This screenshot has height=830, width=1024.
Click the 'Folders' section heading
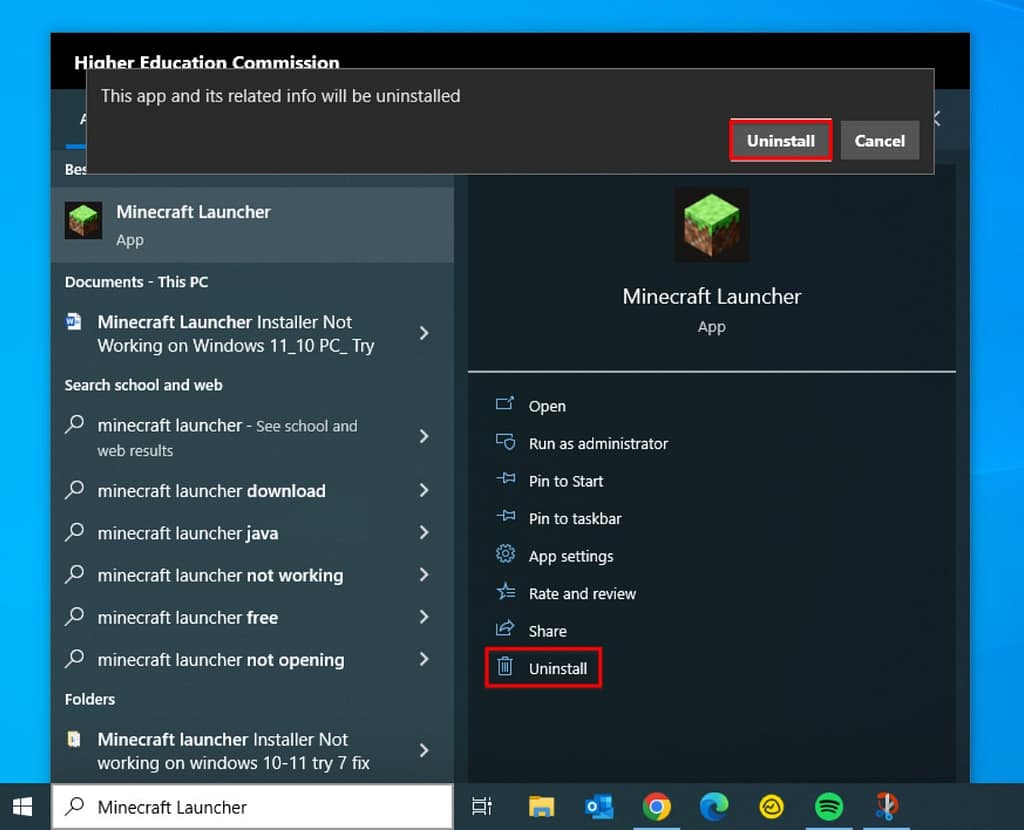point(90,699)
